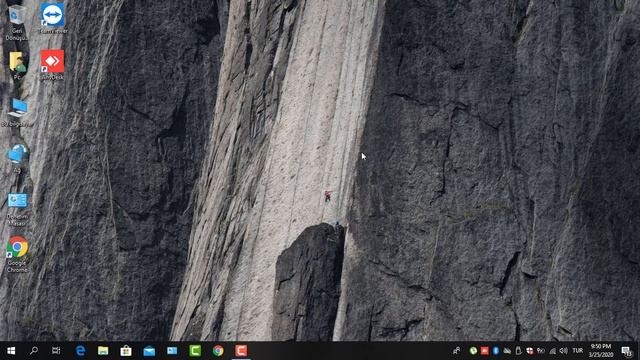Image resolution: width=640 pixels, height=360 pixels.
Task: Select the TeamViewer desktop shortcut
Action: [52, 18]
